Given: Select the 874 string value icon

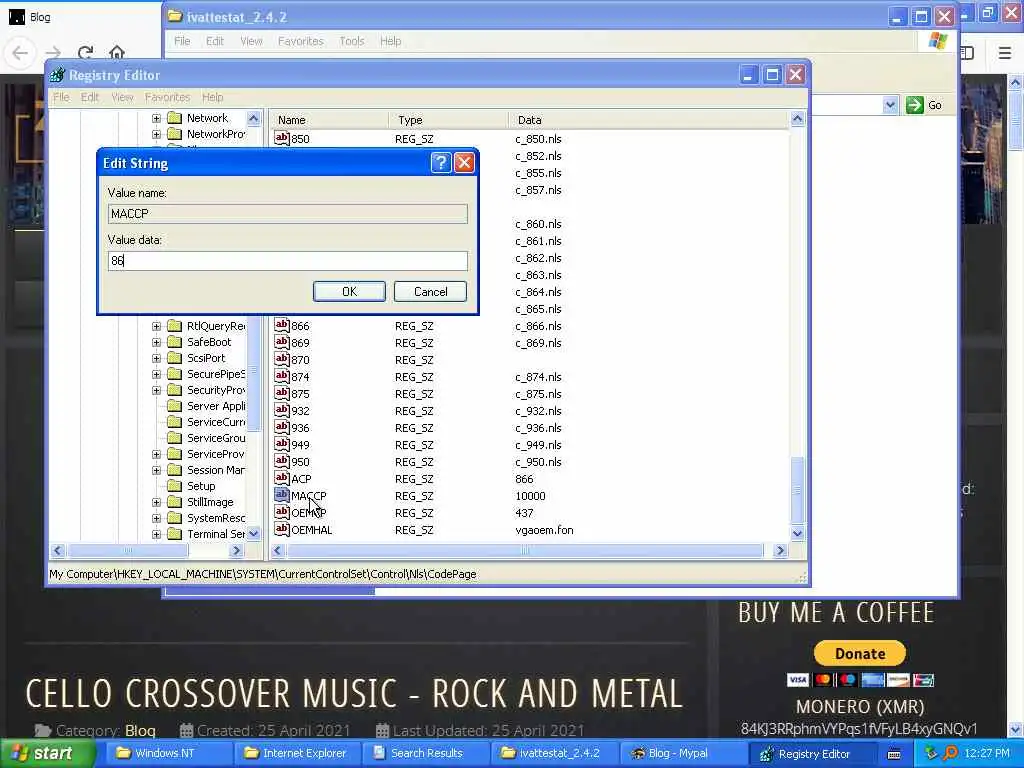Looking at the screenshot, I should pyautogui.click(x=281, y=376).
